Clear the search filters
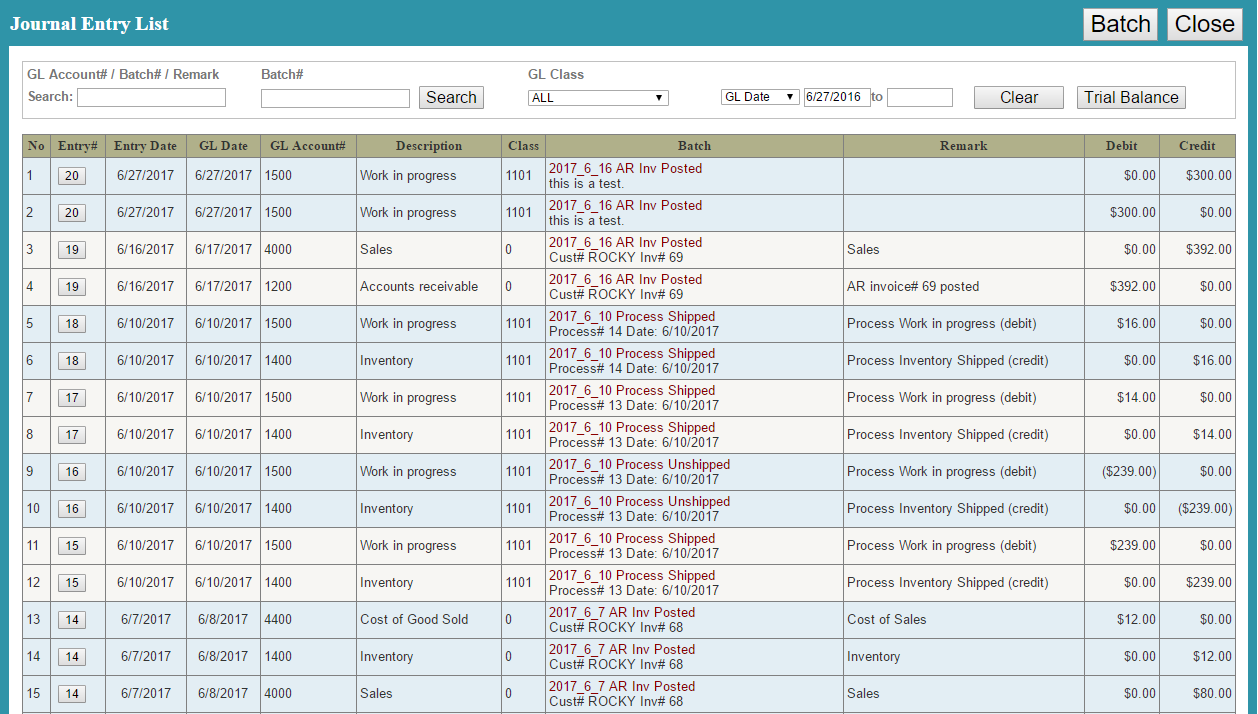1258x714 pixels. click(1018, 97)
